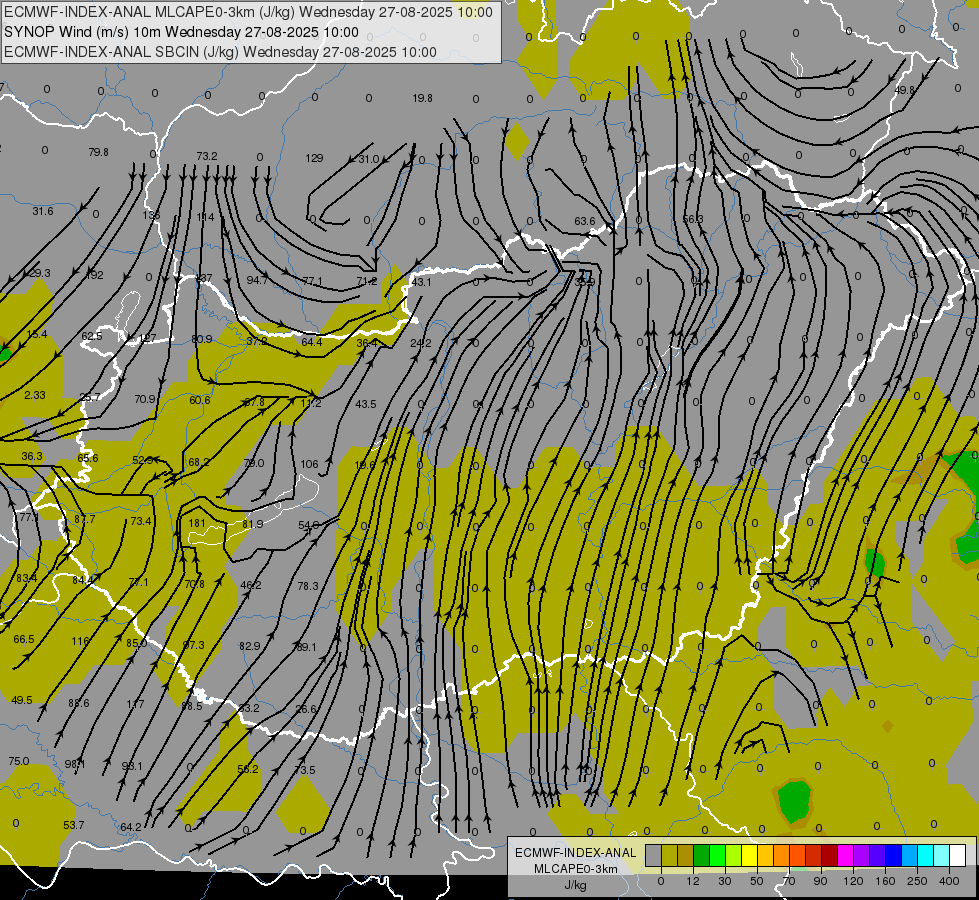Click the SBCIN title line

pos(220,52)
